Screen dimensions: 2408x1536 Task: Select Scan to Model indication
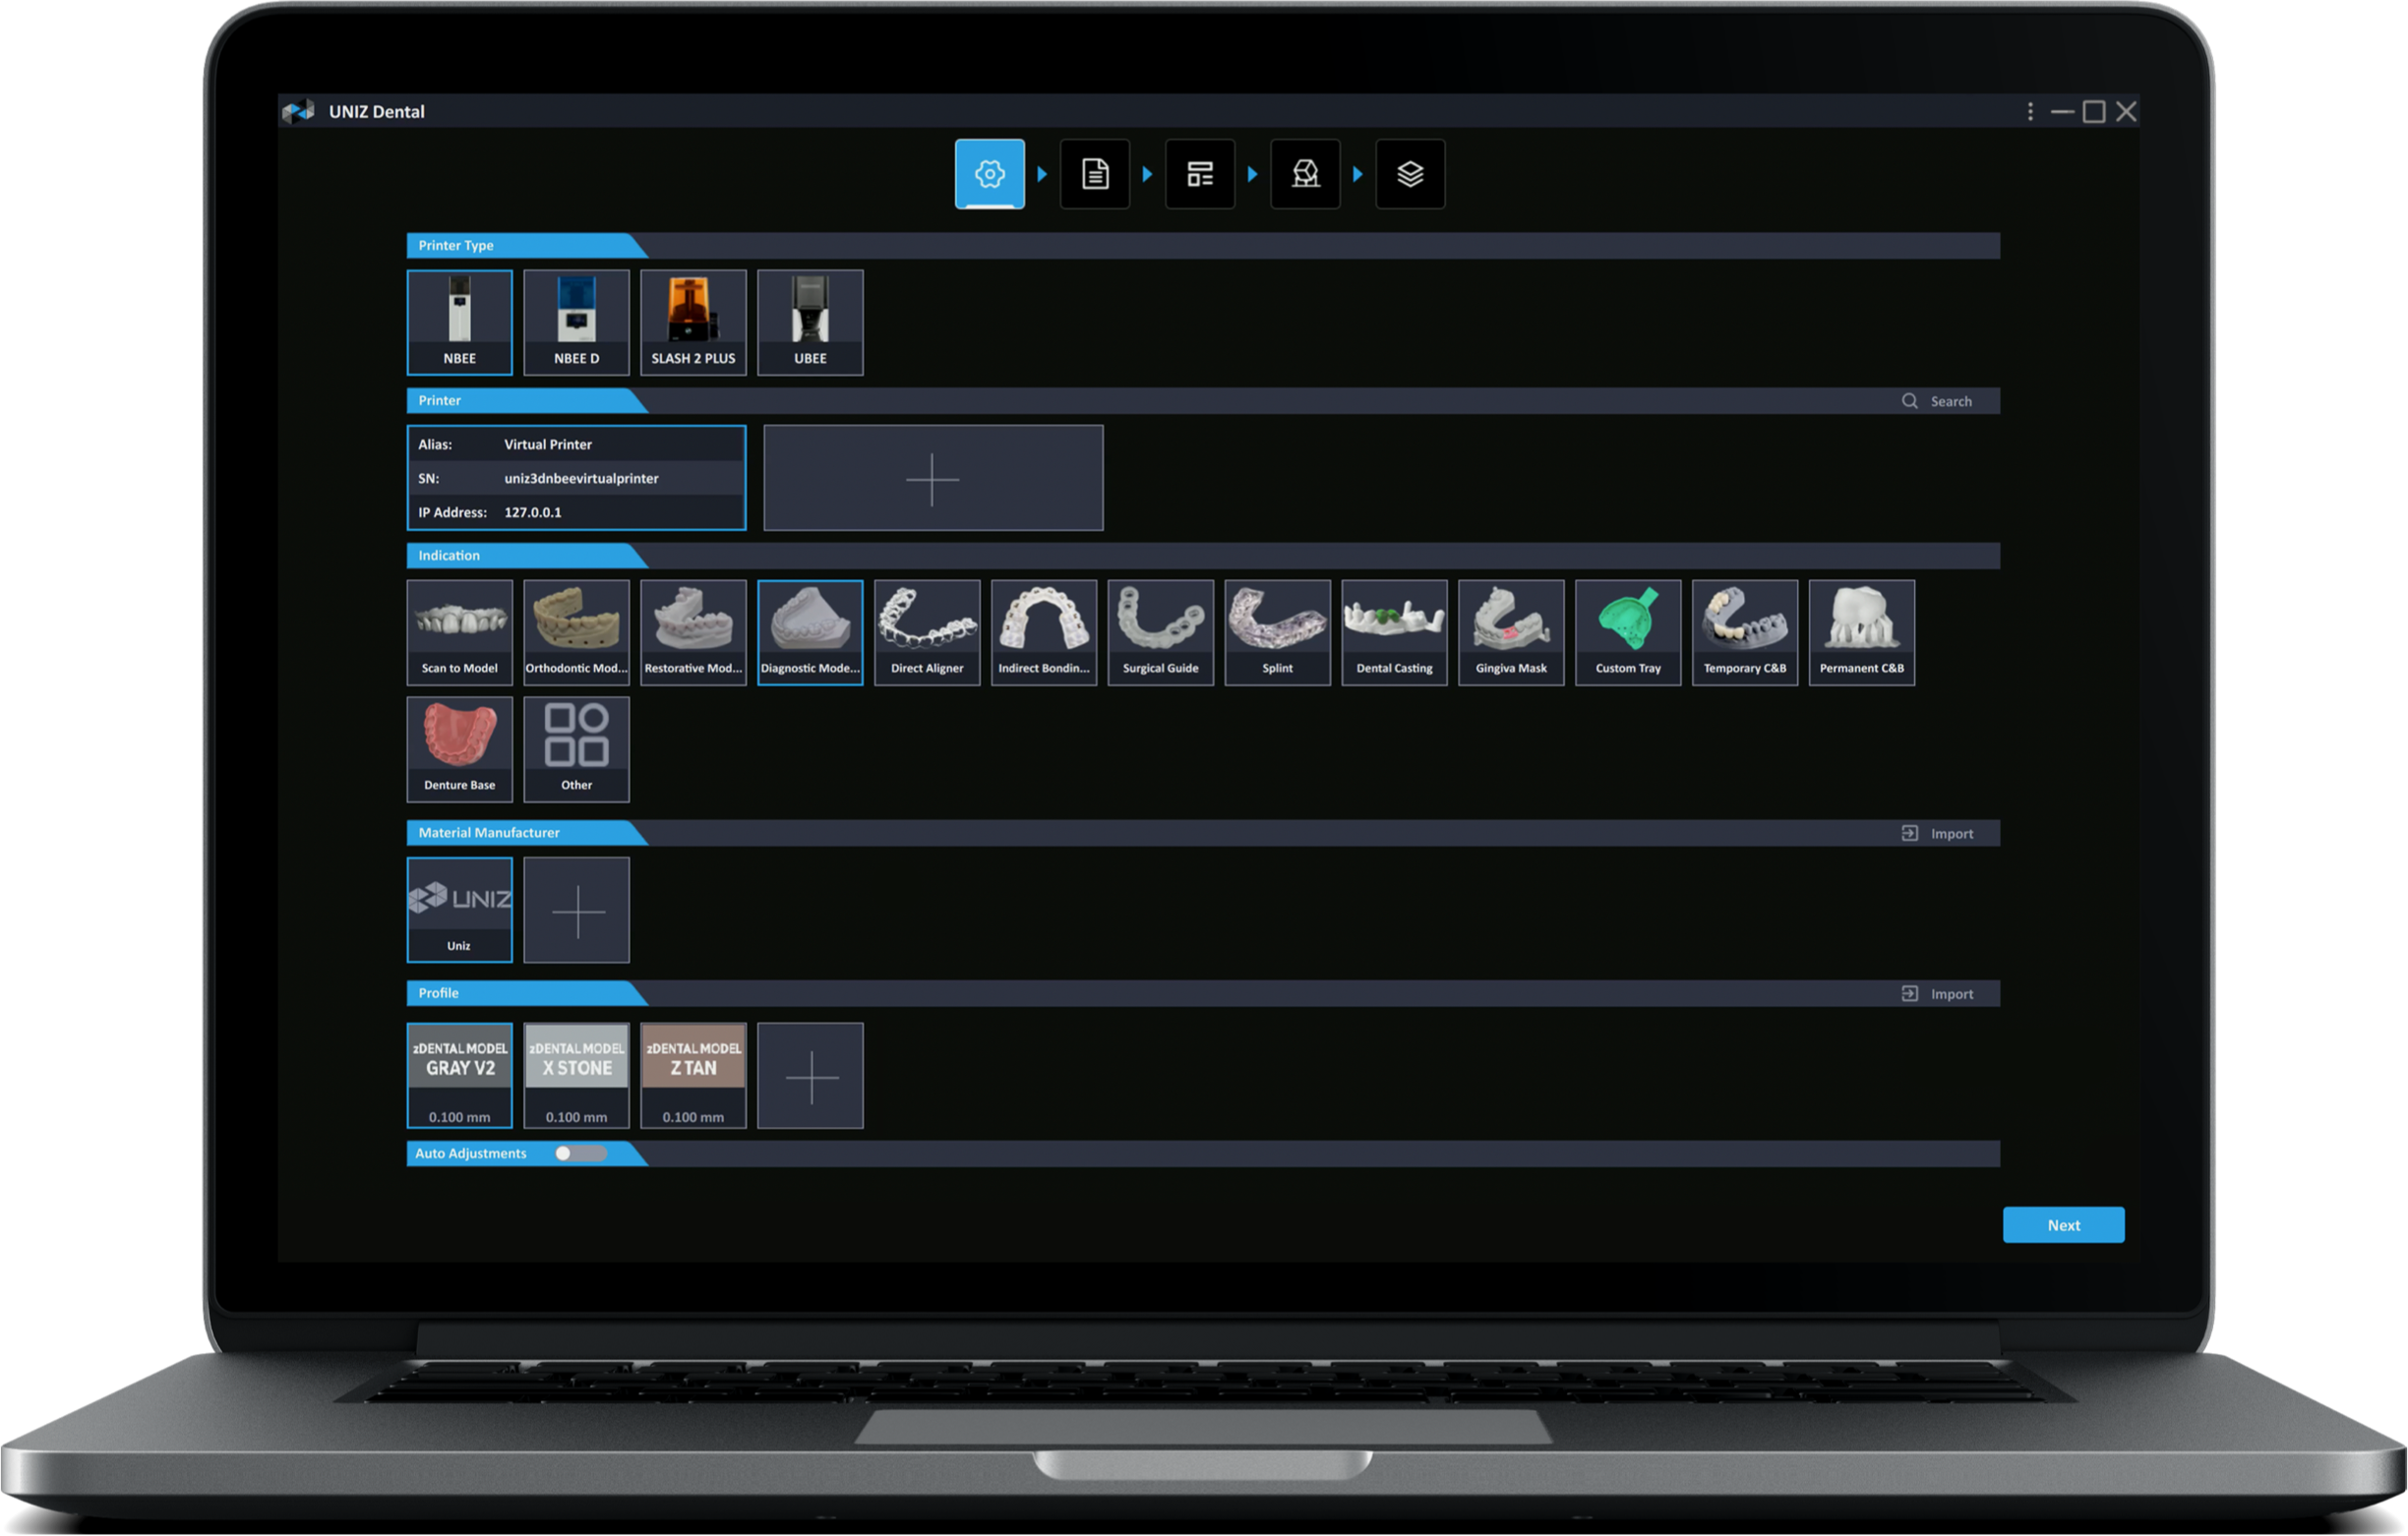[x=459, y=632]
